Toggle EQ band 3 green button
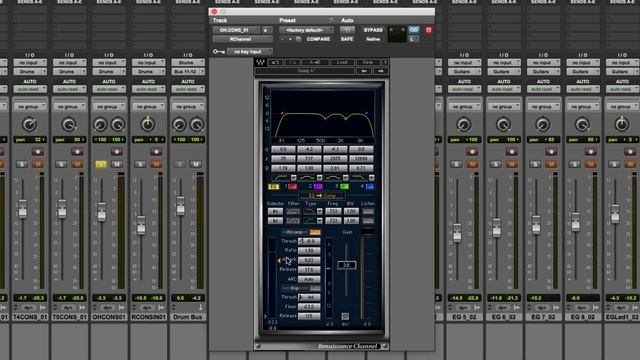Image resolution: width=640 pixels, height=360 pixels. pyautogui.click(x=344, y=187)
